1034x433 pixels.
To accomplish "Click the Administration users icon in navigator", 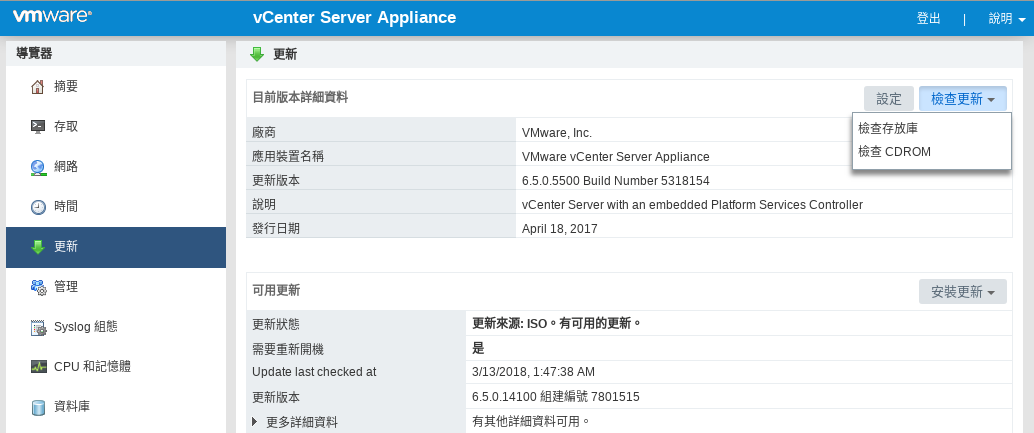I will click(x=38, y=287).
